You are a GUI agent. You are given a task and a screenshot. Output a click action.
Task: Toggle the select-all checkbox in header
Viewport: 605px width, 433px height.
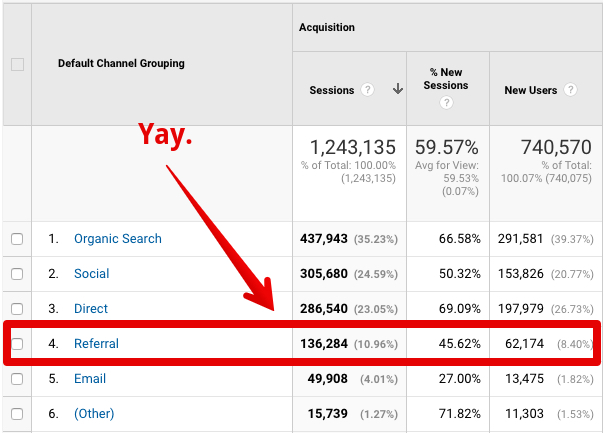[x=16, y=64]
